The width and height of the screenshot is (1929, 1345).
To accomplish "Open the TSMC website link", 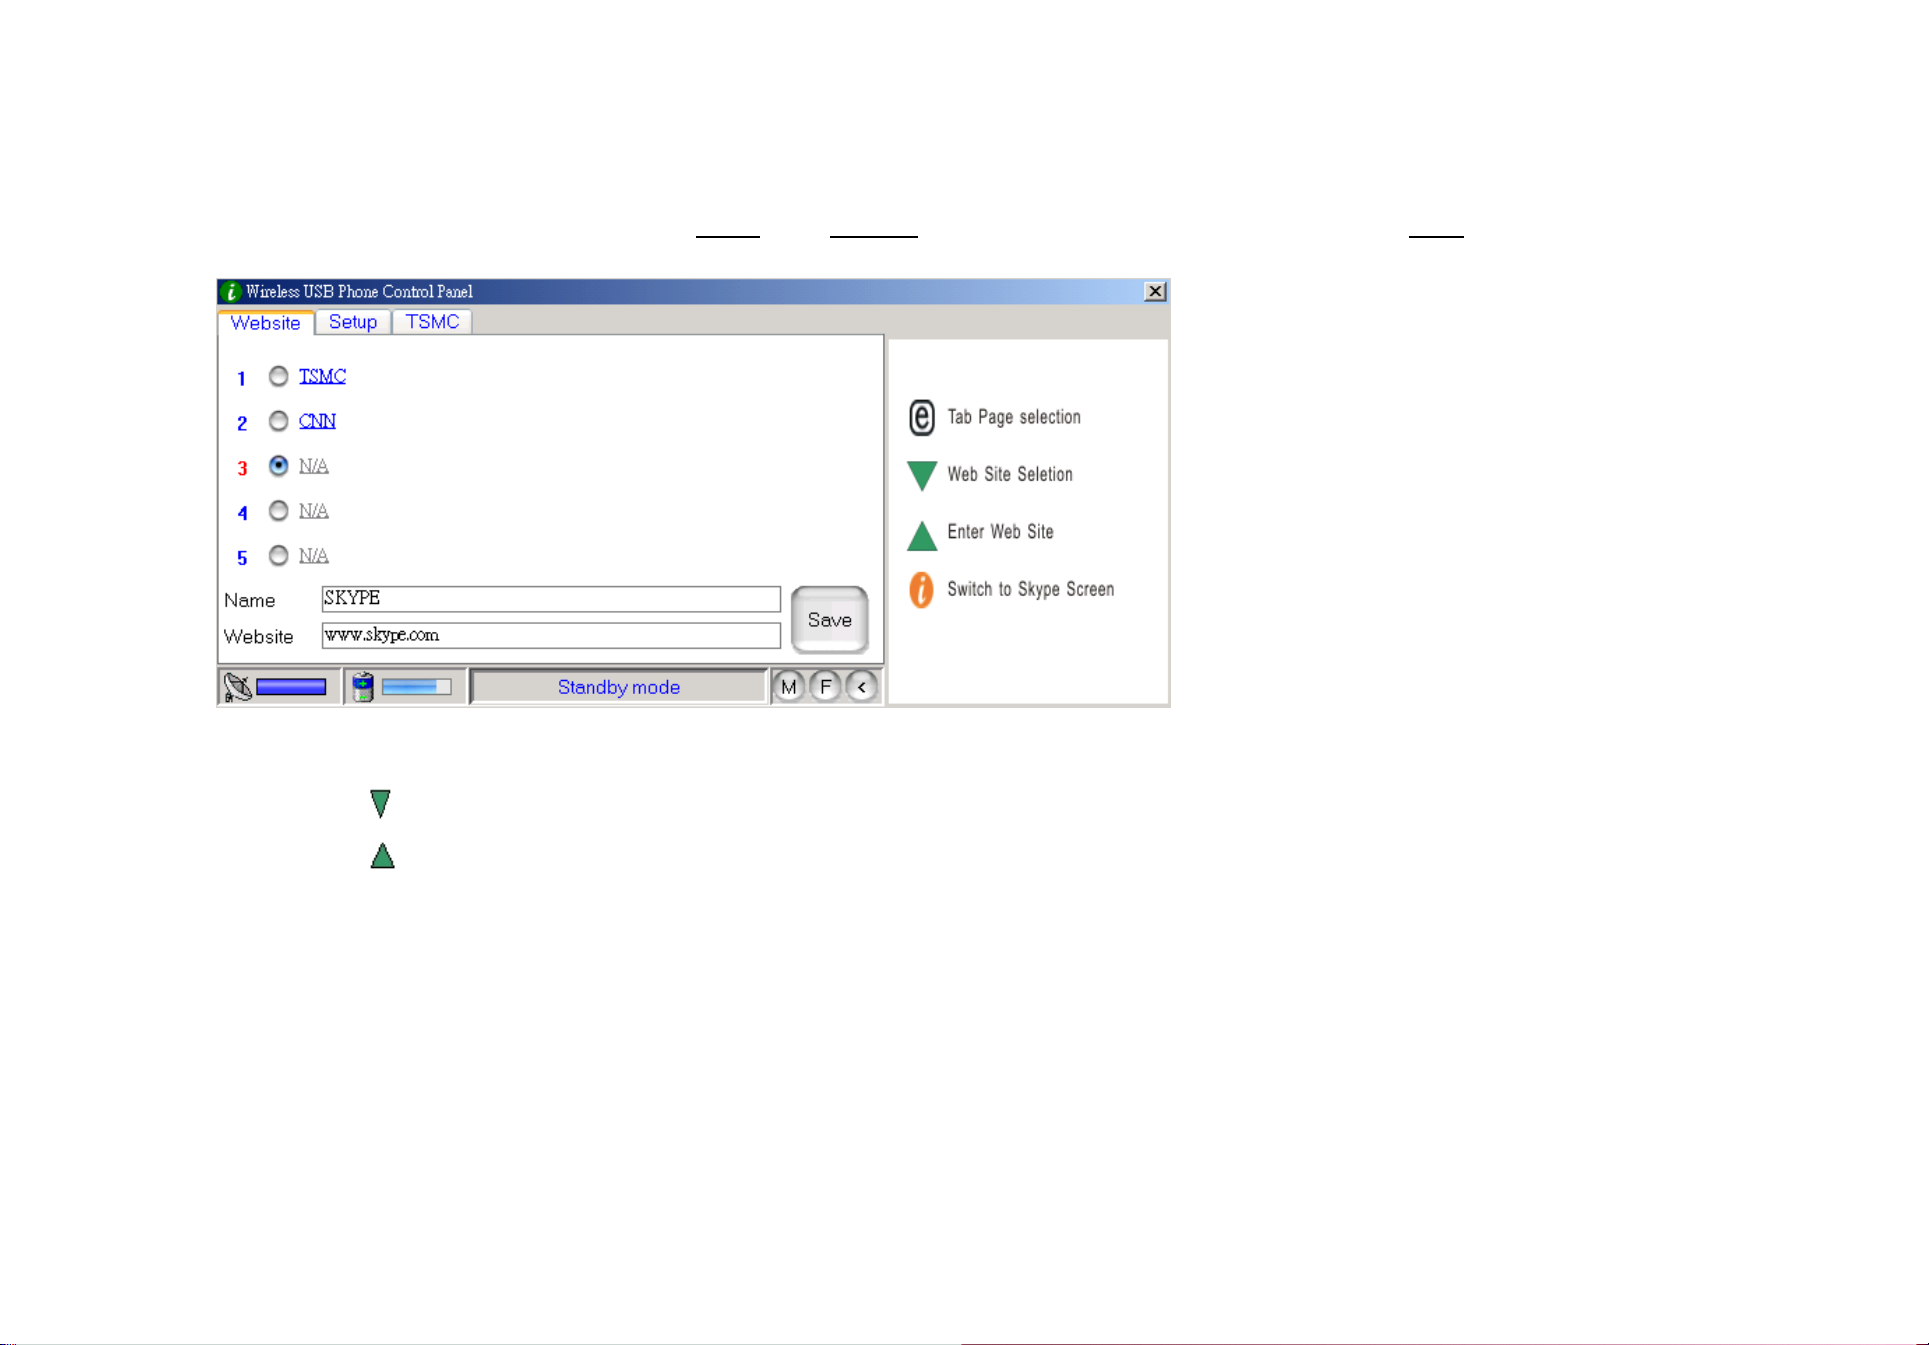I will [322, 376].
